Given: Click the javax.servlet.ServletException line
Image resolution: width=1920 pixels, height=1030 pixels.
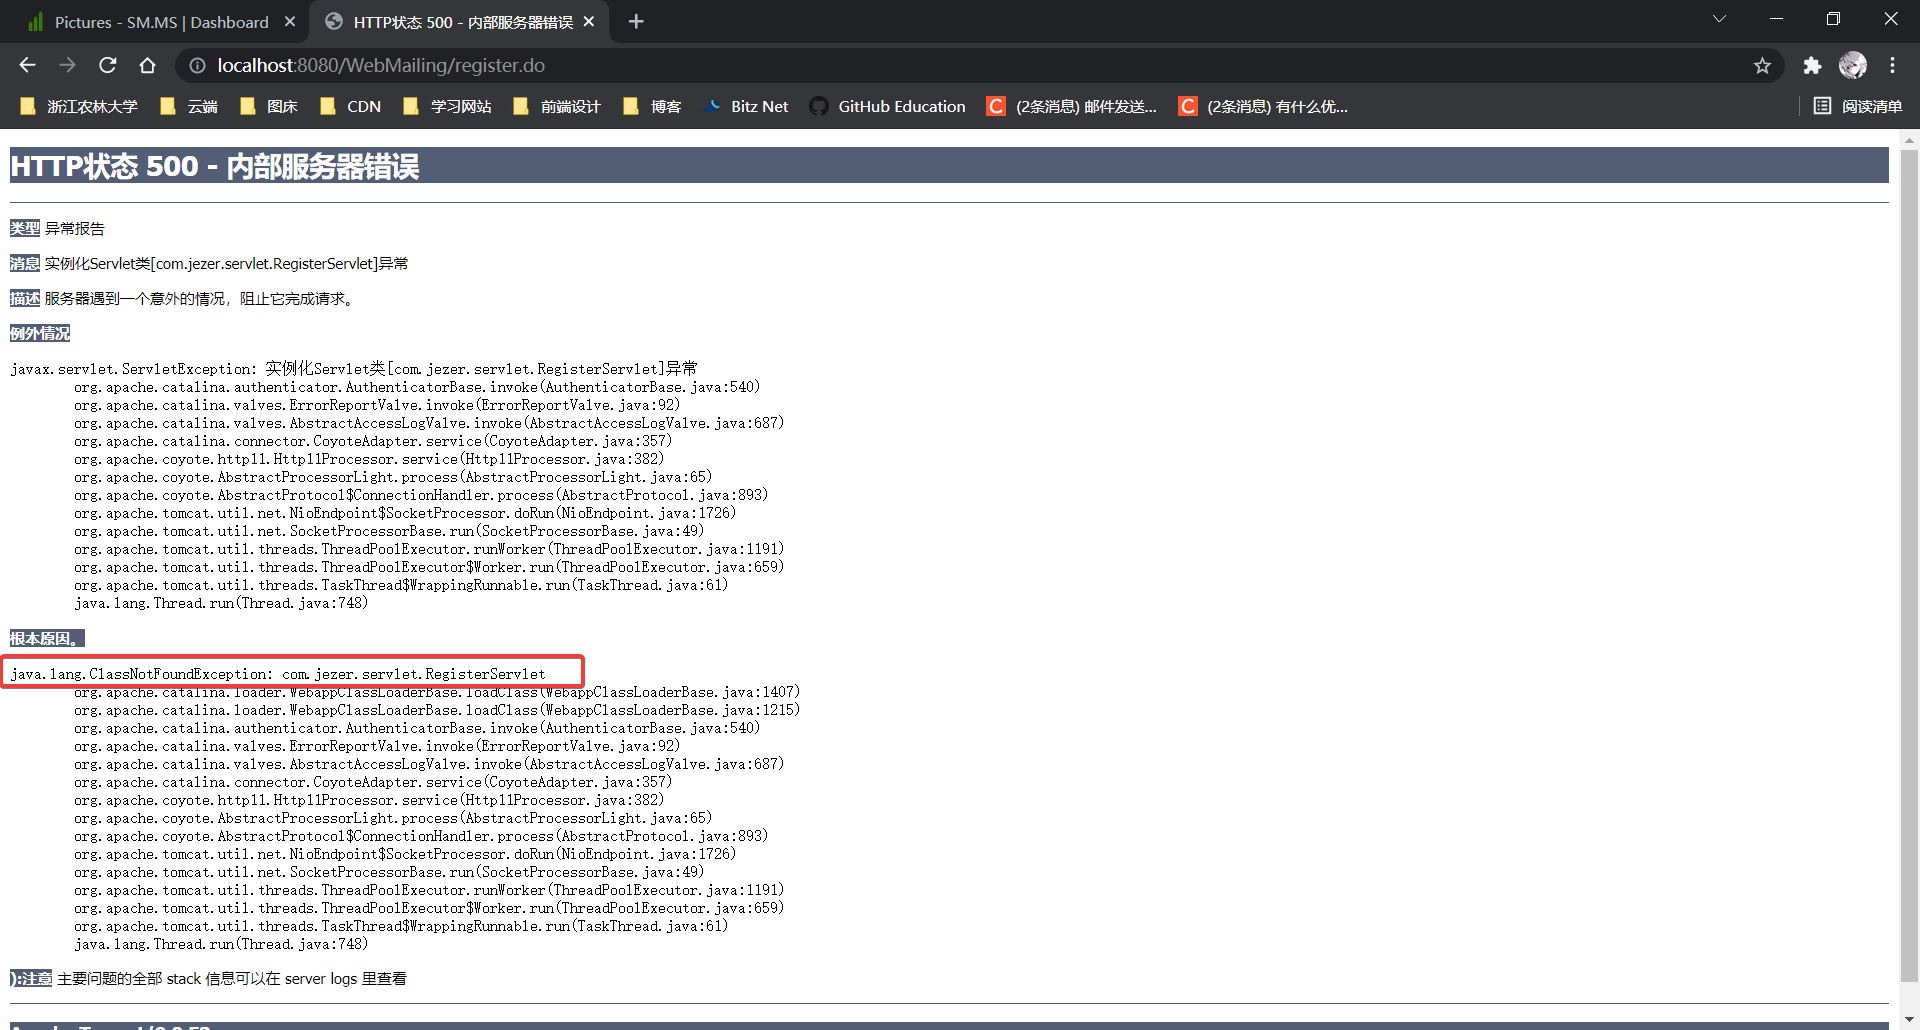Looking at the screenshot, I should [354, 369].
